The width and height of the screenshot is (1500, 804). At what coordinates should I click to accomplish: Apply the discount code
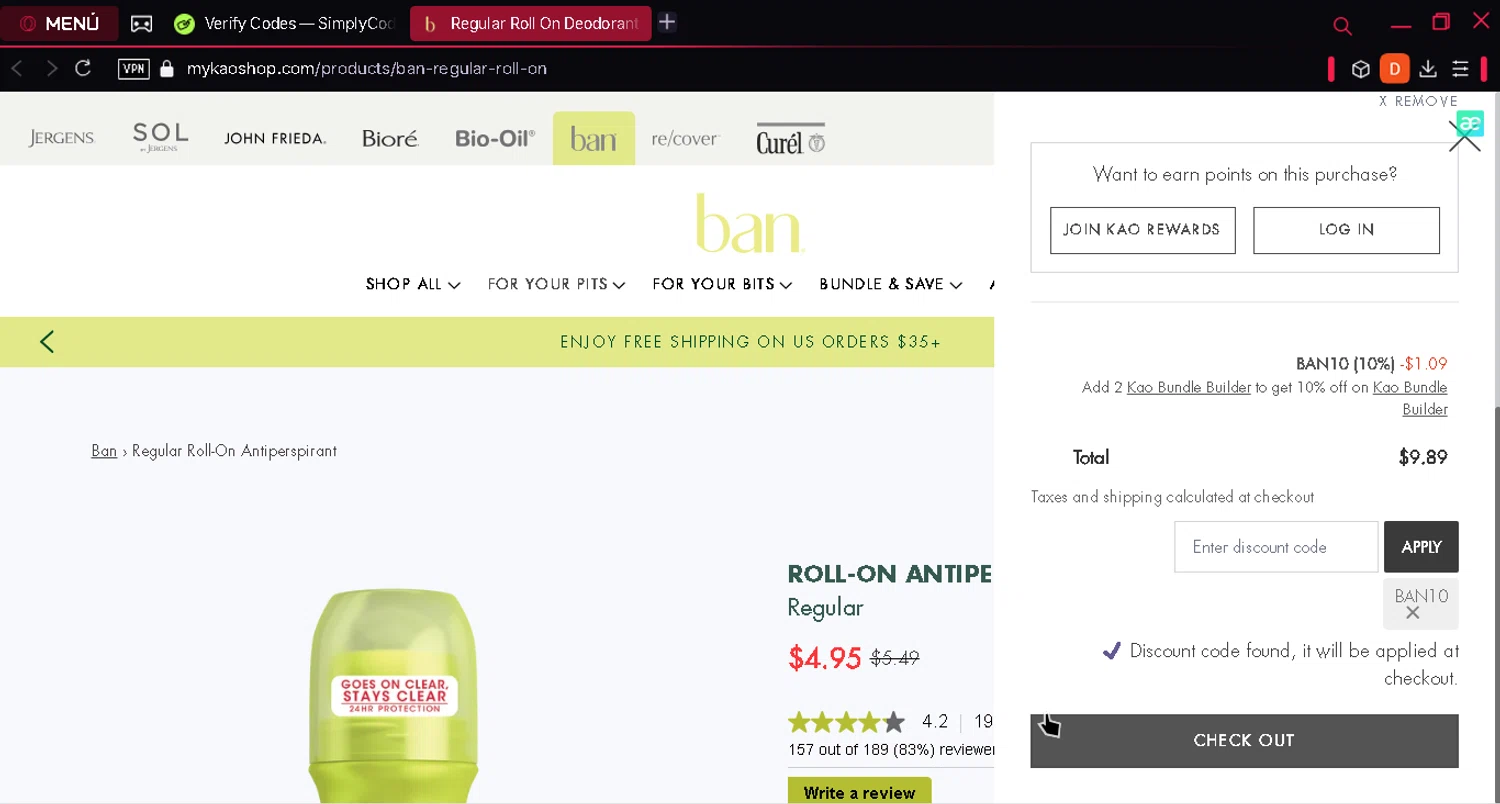tap(1421, 547)
